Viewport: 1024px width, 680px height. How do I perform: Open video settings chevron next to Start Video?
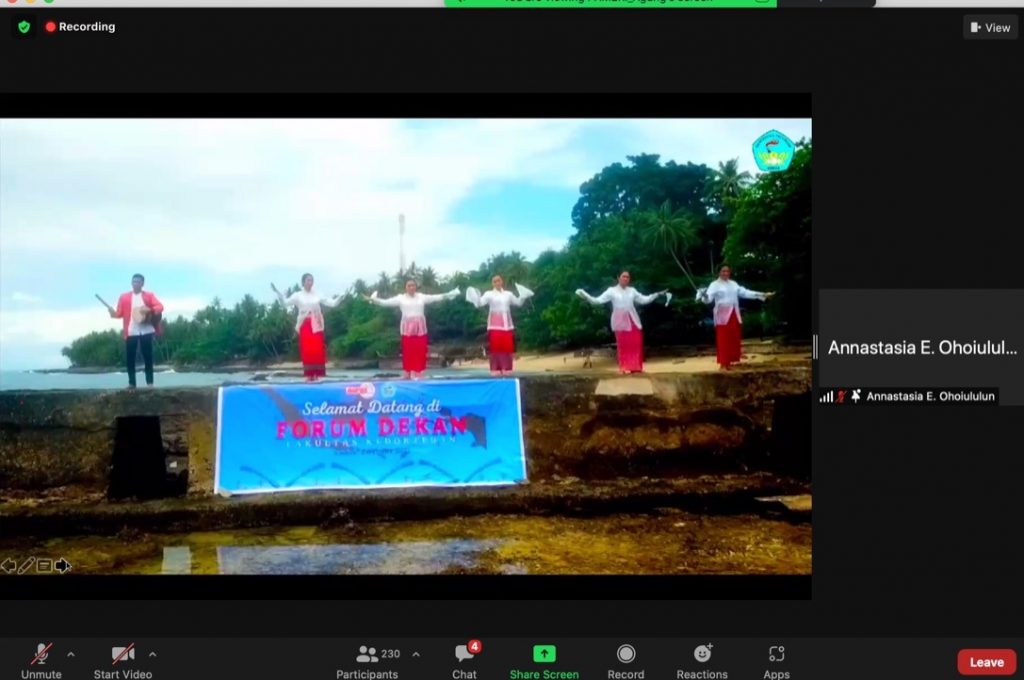(x=152, y=654)
